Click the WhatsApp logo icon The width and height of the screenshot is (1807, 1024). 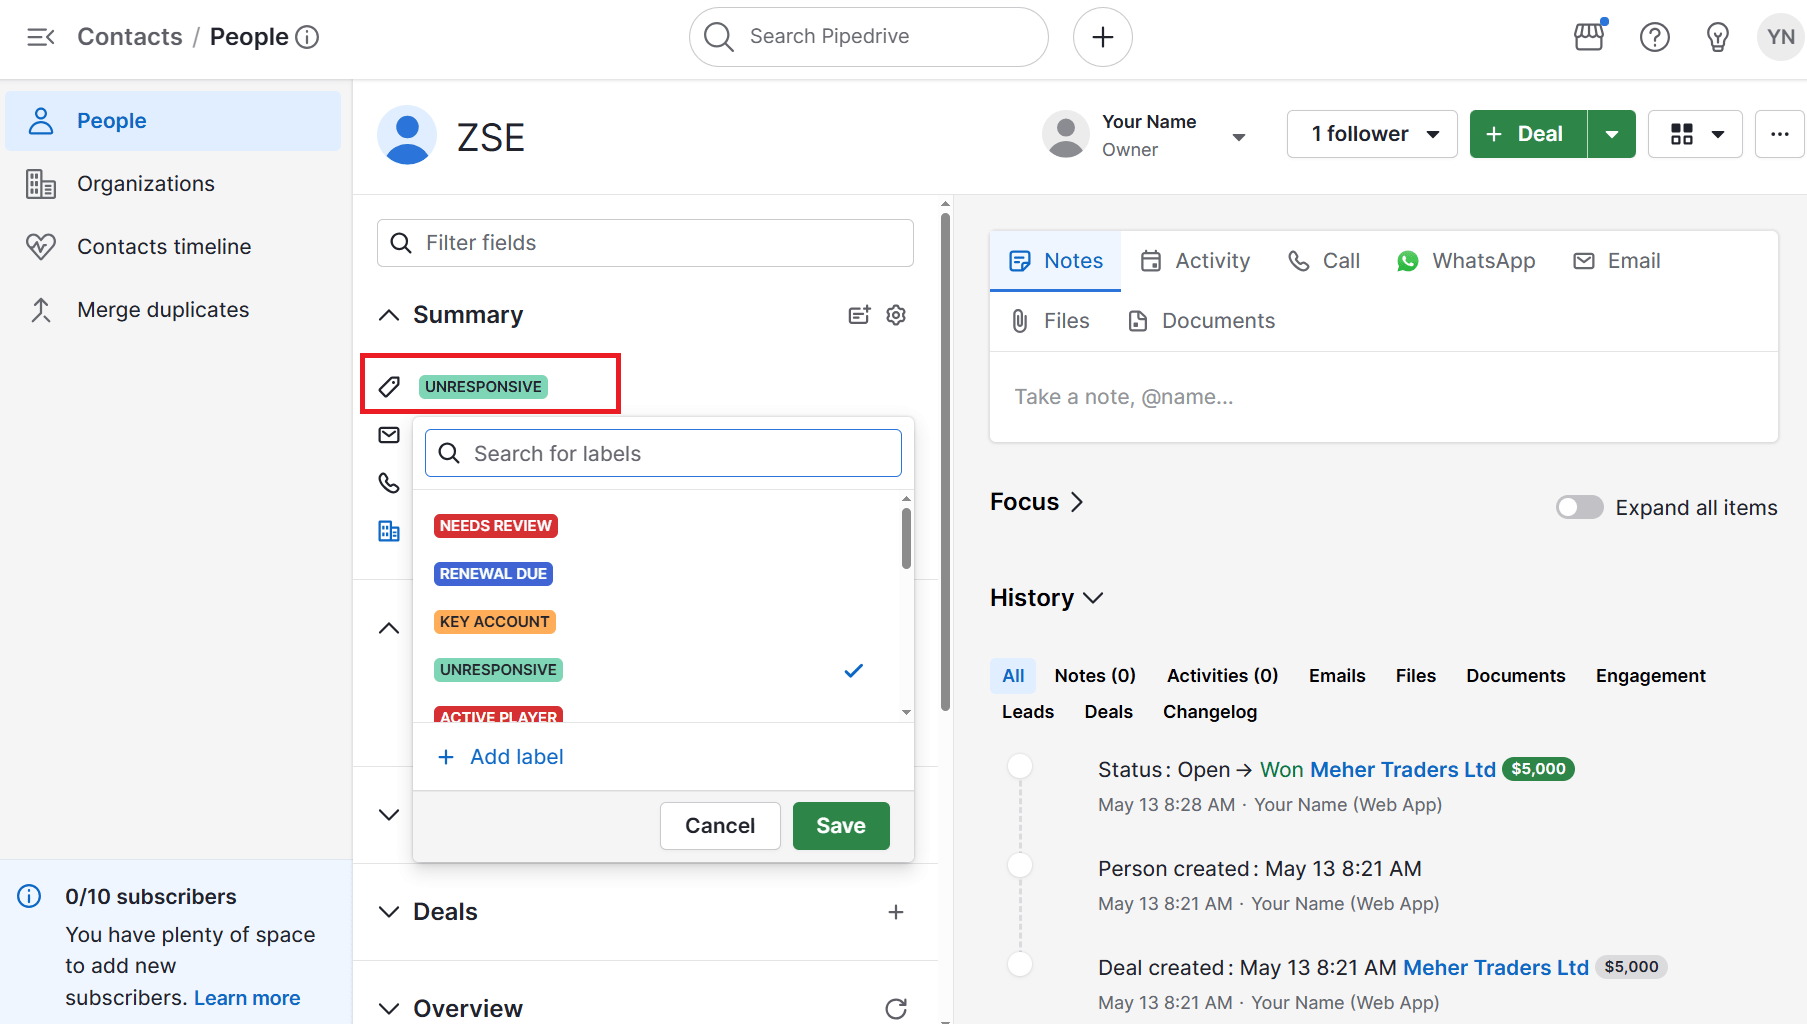[1408, 261]
